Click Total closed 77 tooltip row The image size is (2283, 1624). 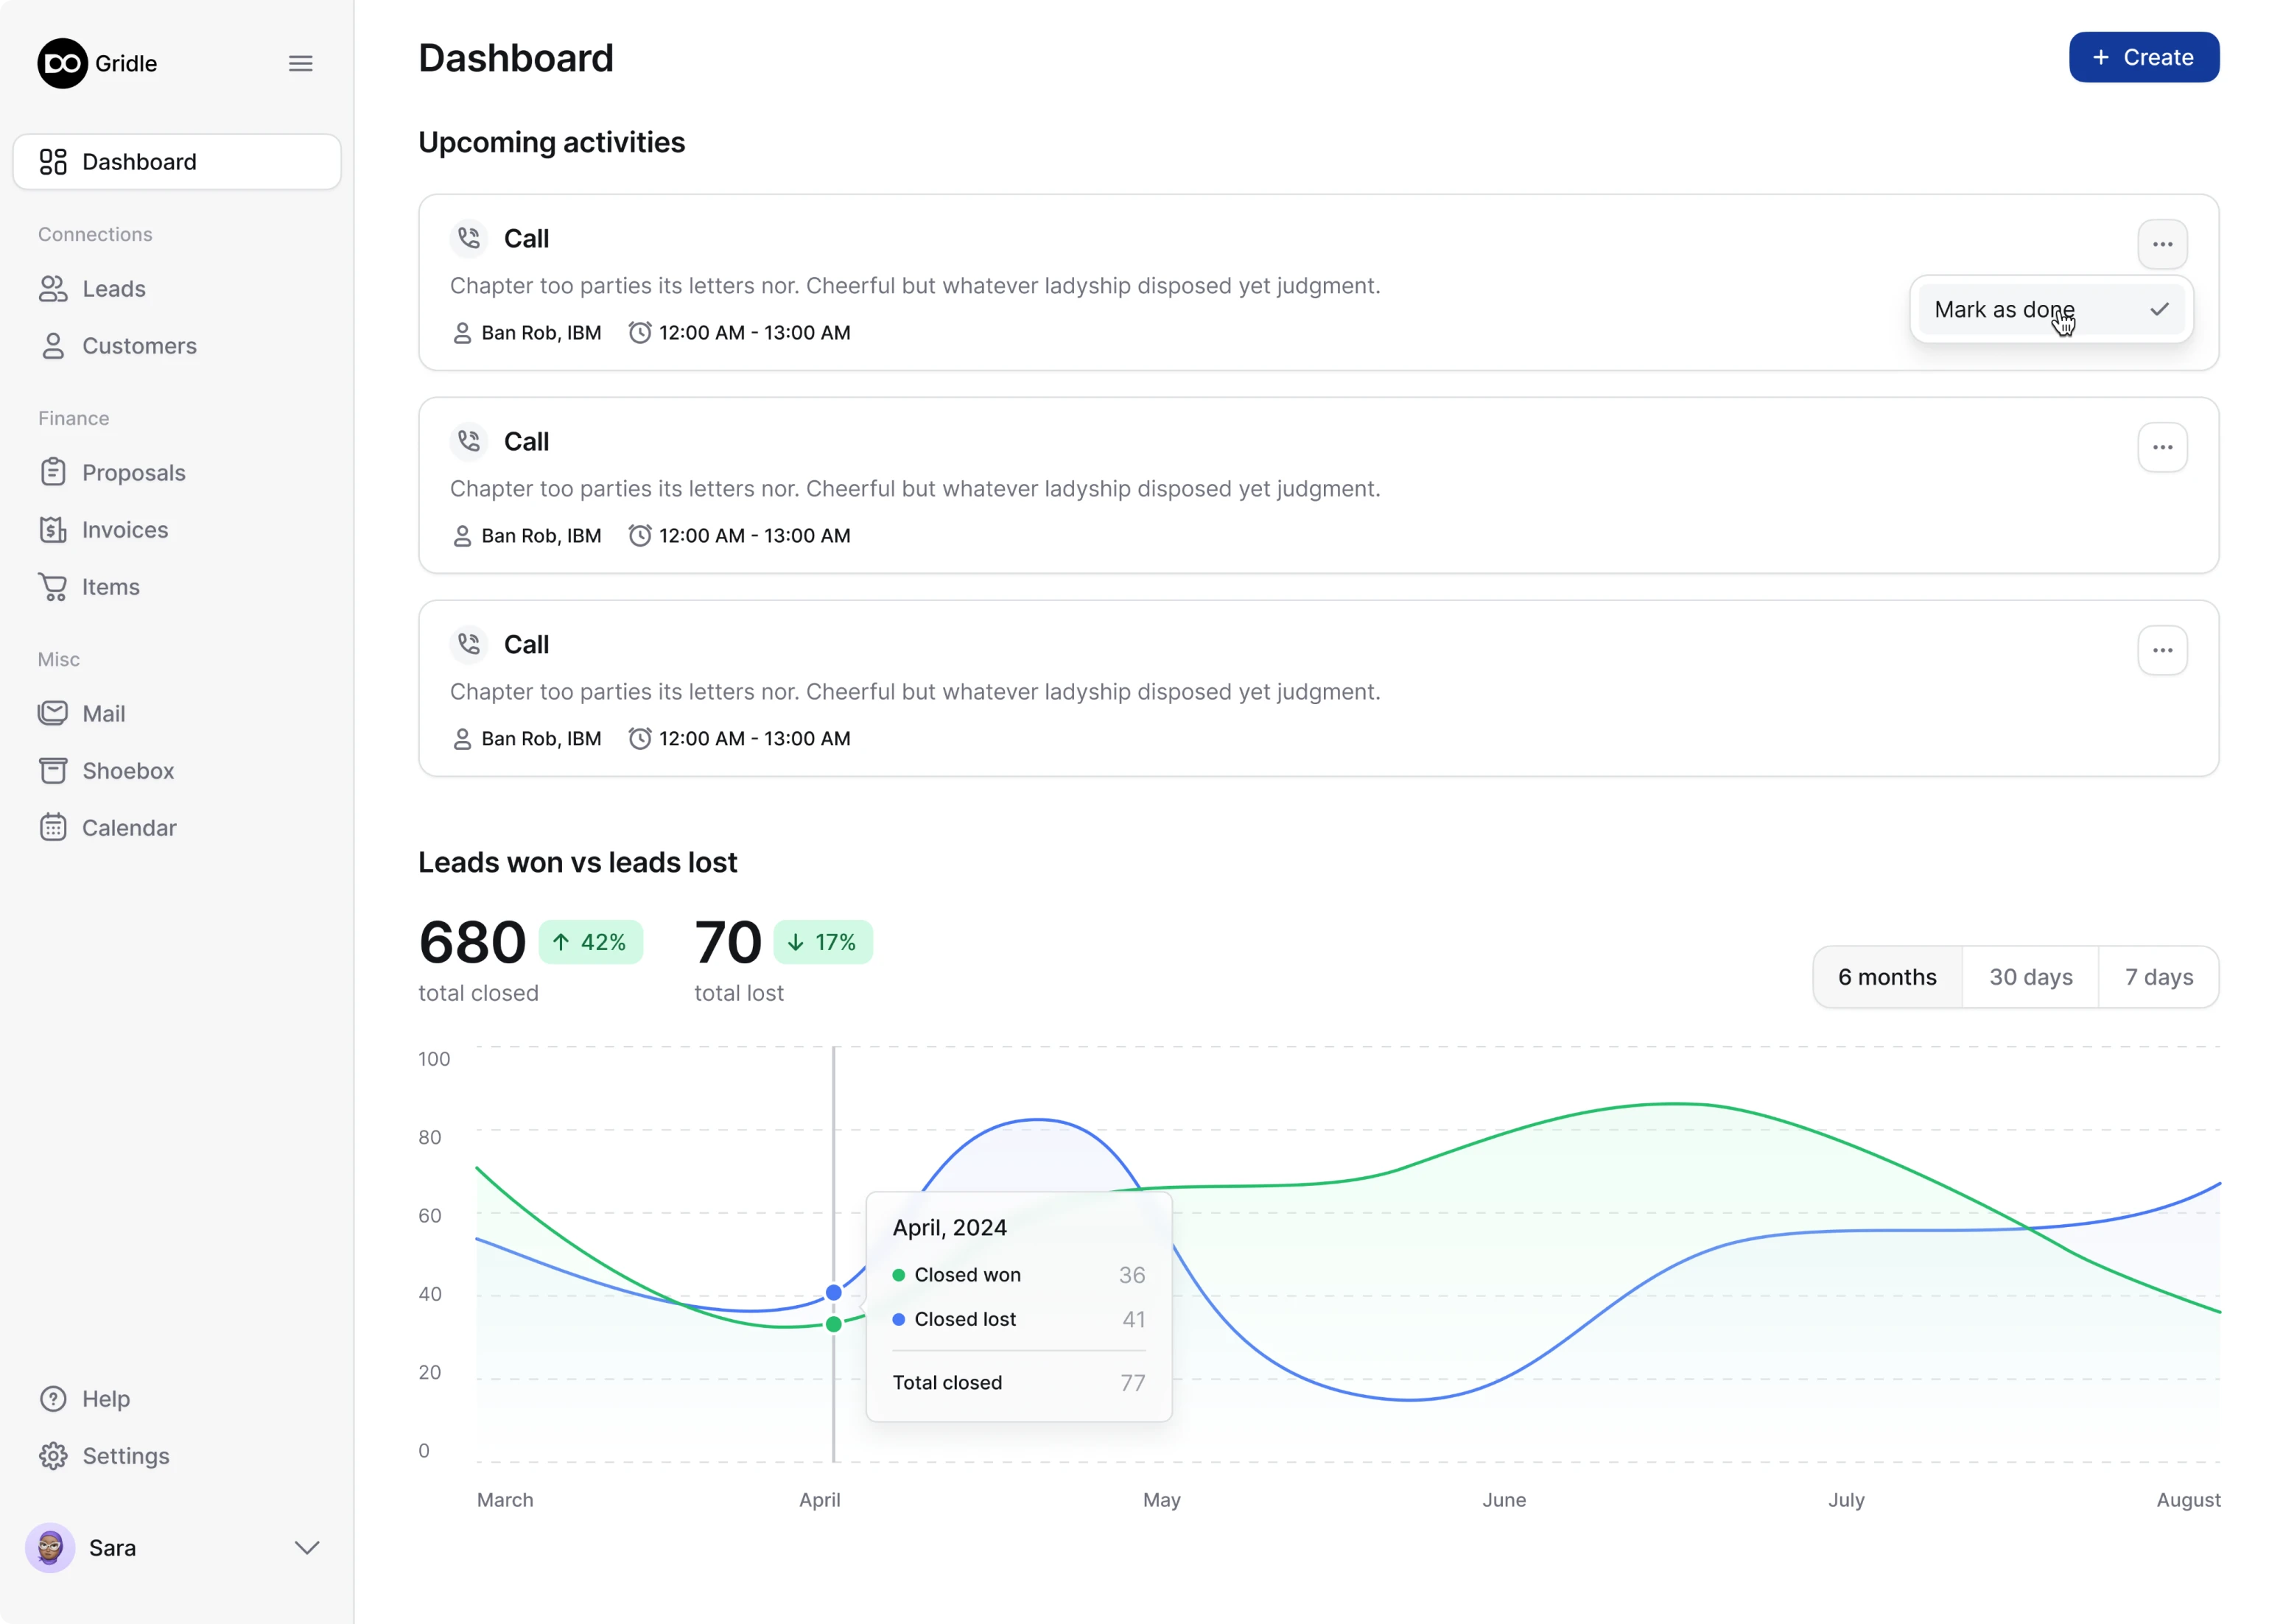1018,1382
